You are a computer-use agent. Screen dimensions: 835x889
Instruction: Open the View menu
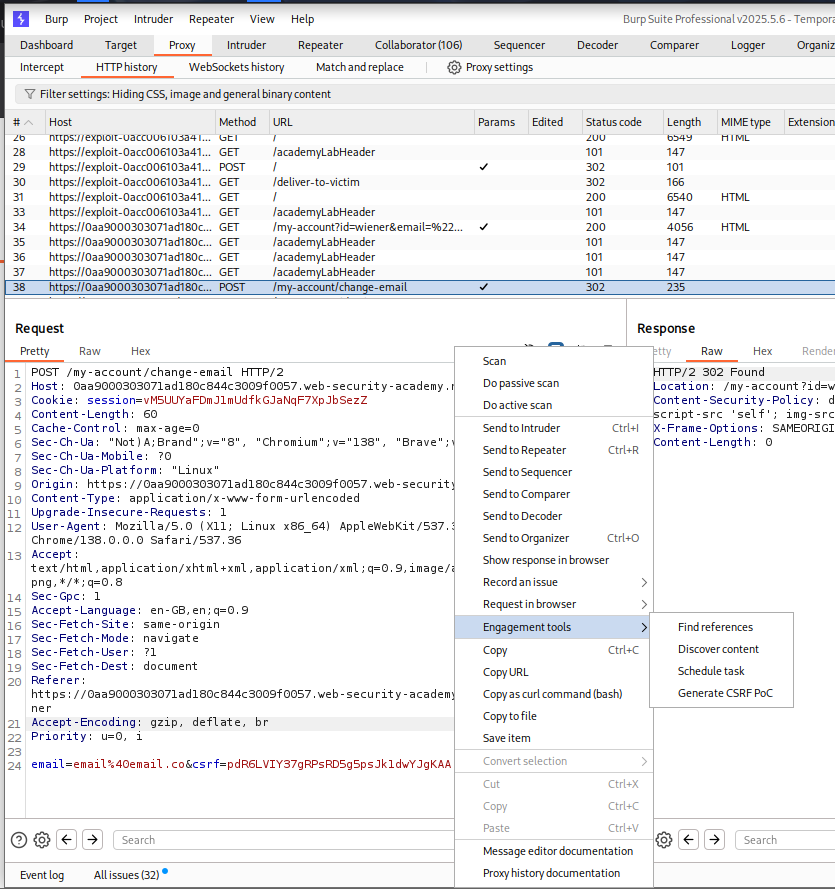[262, 19]
